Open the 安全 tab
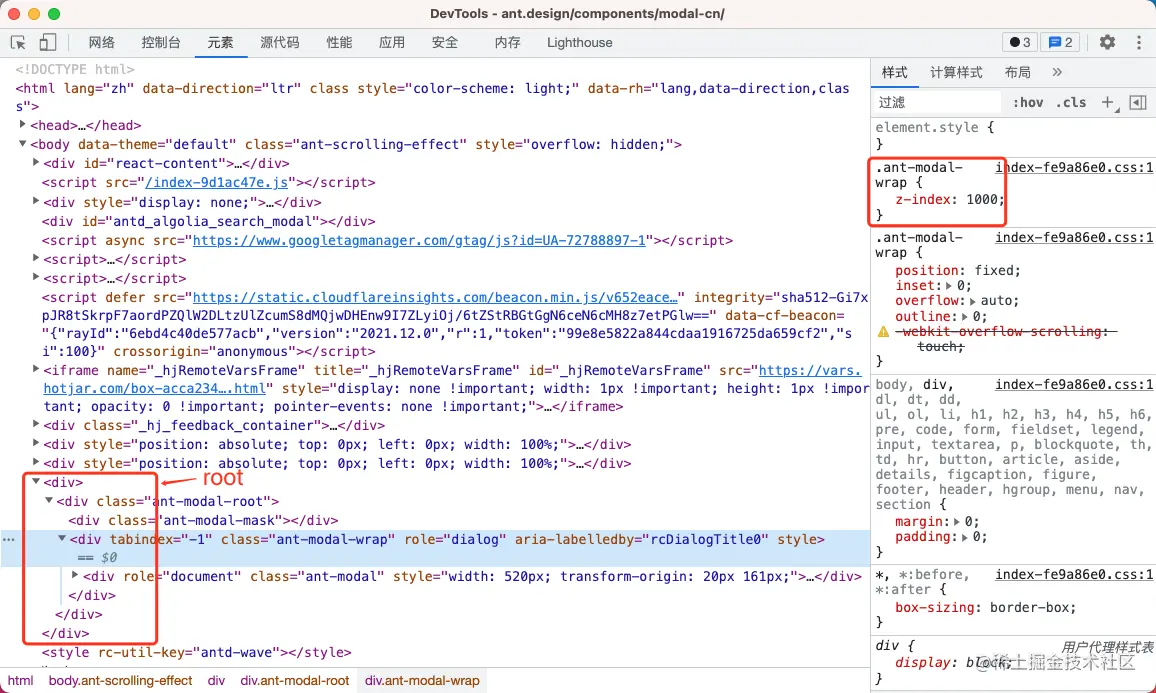The width and height of the screenshot is (1156, 693). point(445,43)
